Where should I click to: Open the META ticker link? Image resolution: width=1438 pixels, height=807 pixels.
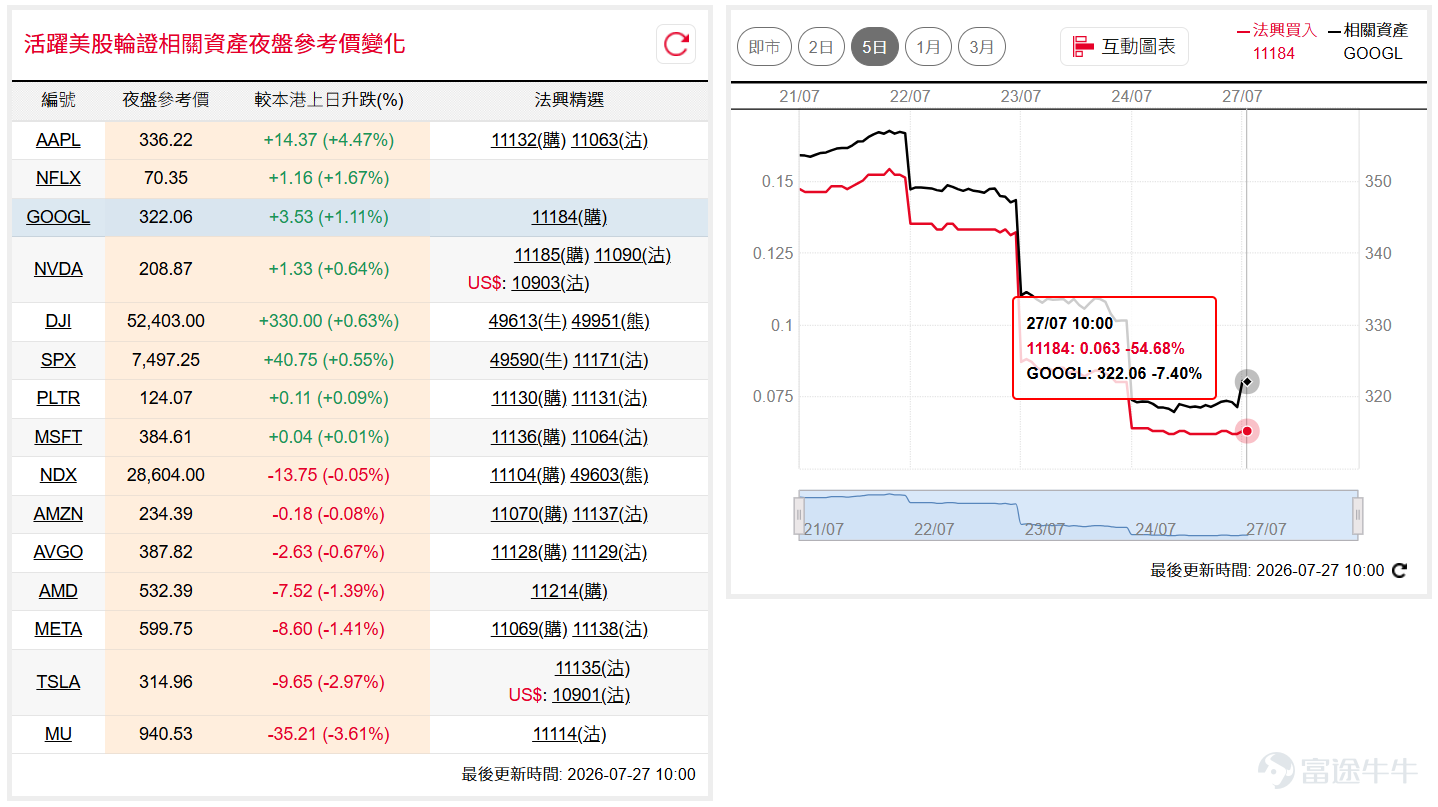point(58,629)
